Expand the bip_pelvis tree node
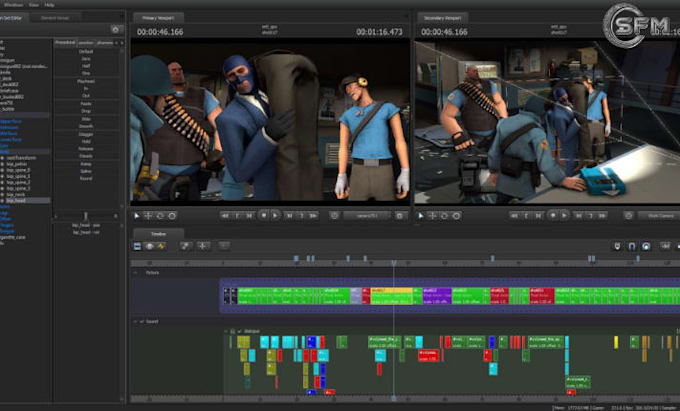The width and height of the screenshot is (680, 411). coord(3,164)
